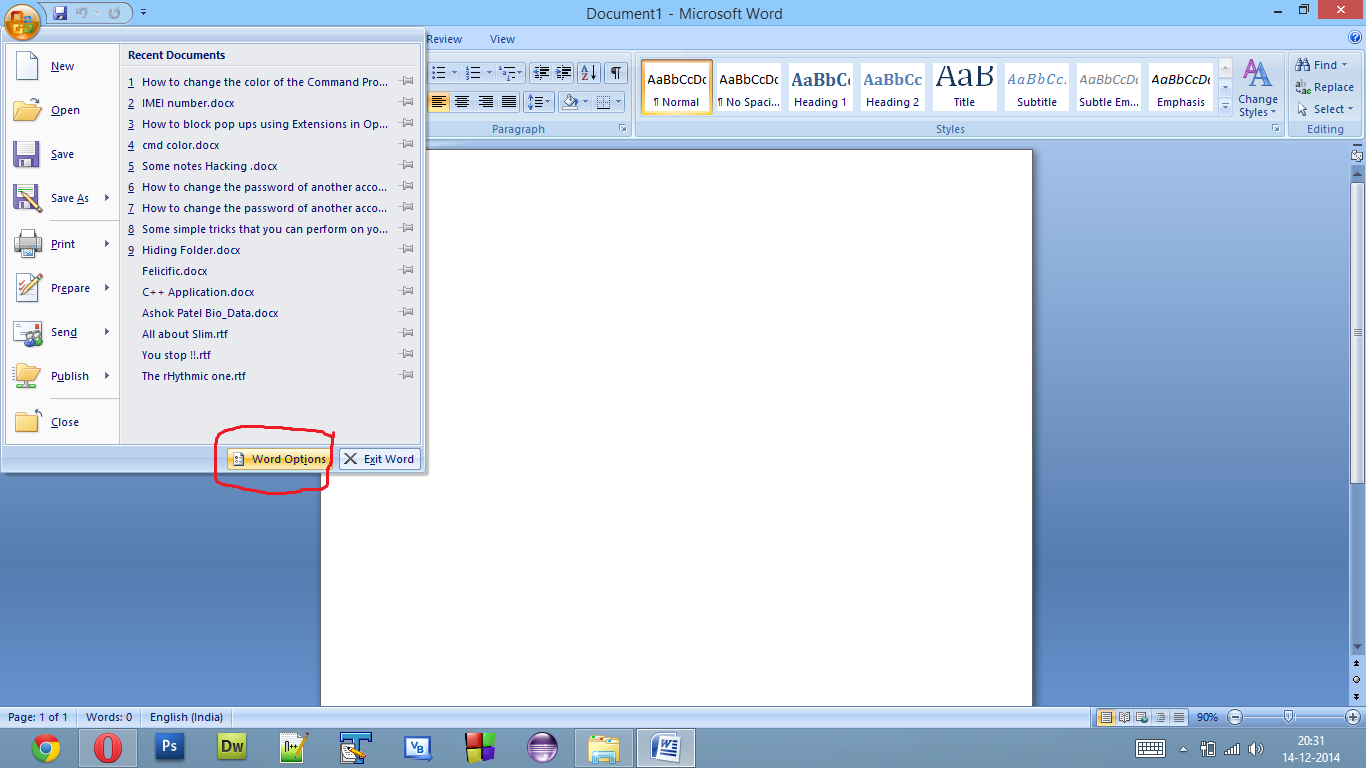The width and height of the screenshot is (1366, 768).
Task: Open the line spacing dropdown
Action: tap(539, 102)
